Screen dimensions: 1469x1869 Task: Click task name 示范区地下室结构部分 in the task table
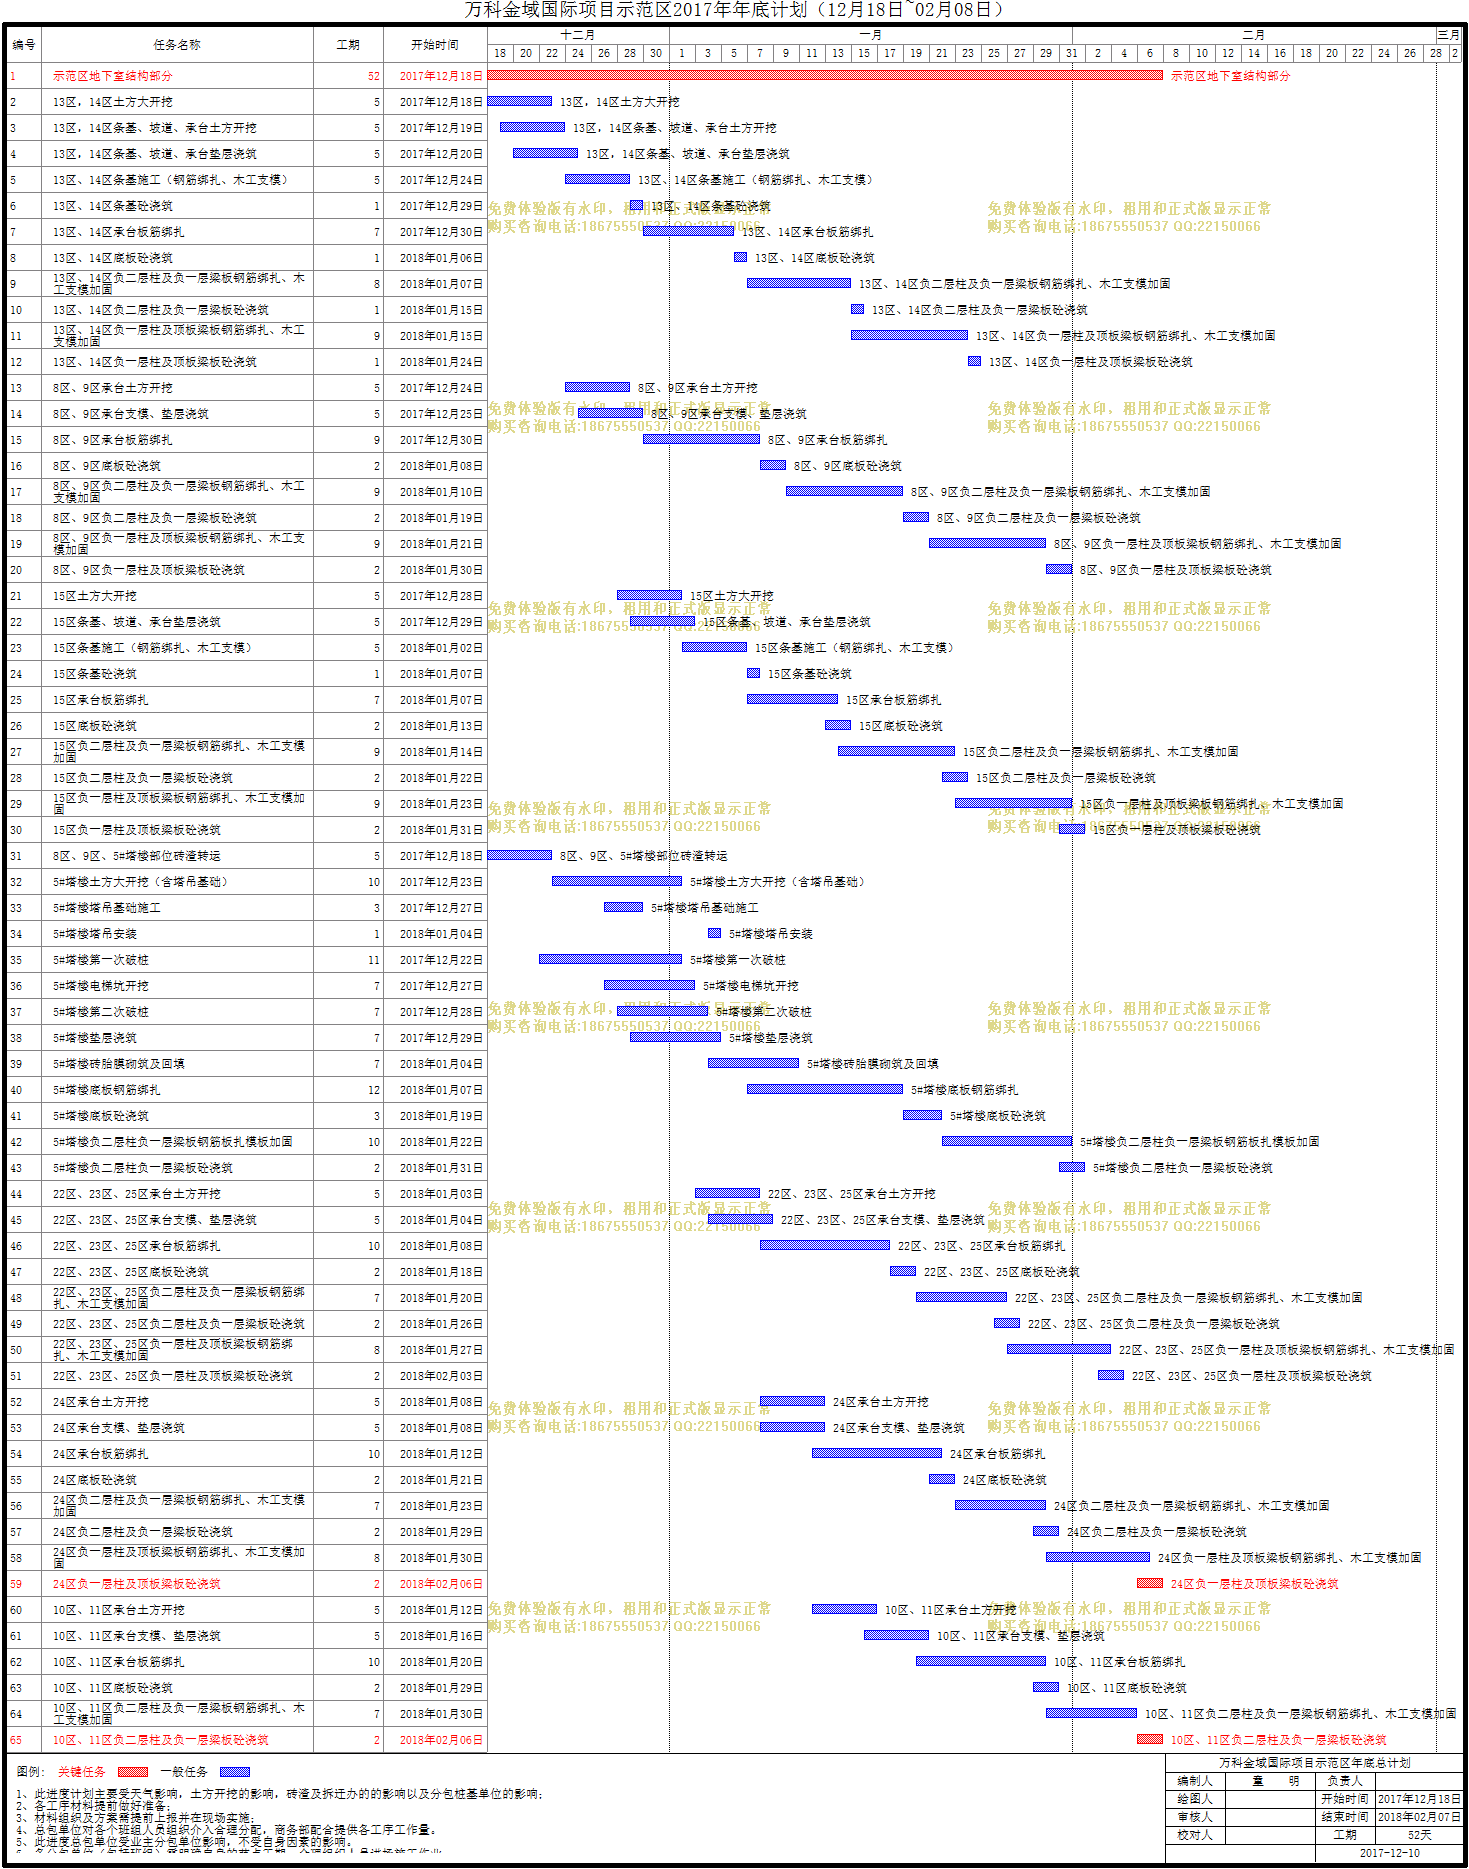(x=112, y=76)
